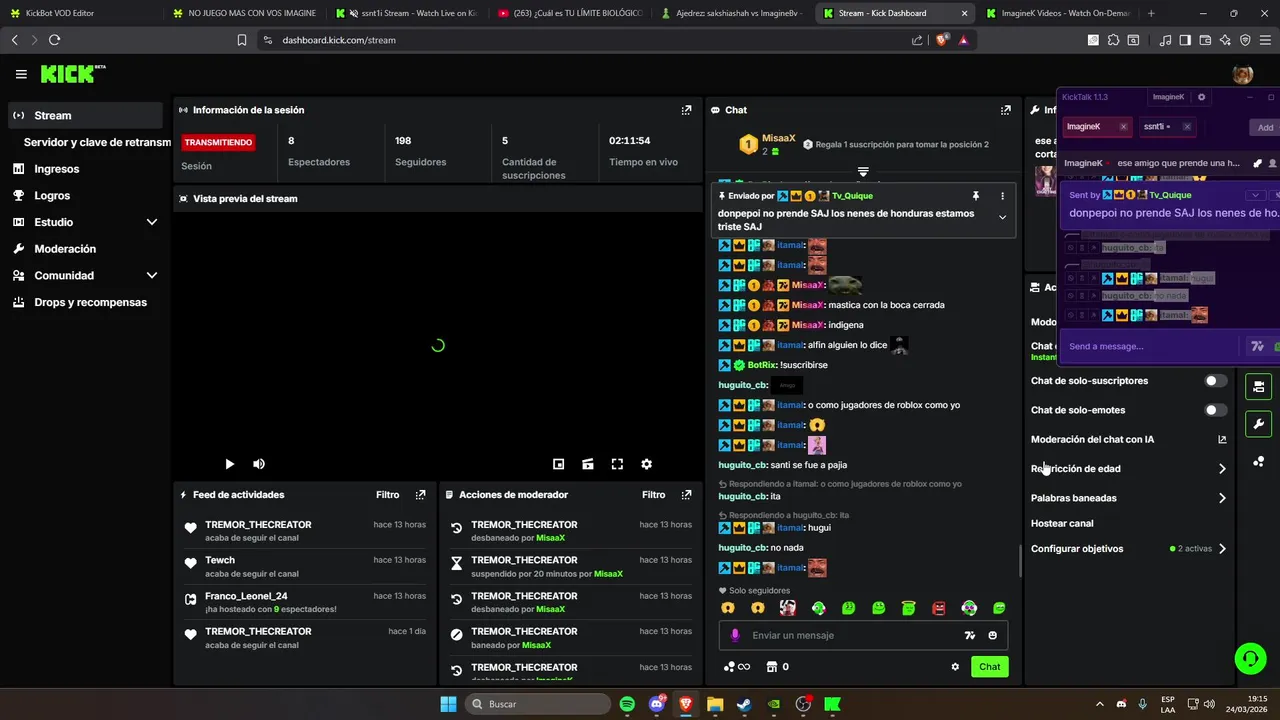Click the channel points icon under chat input
Image resolution: width=1280 pixels, height=720 pixels.
pos(737,667)
